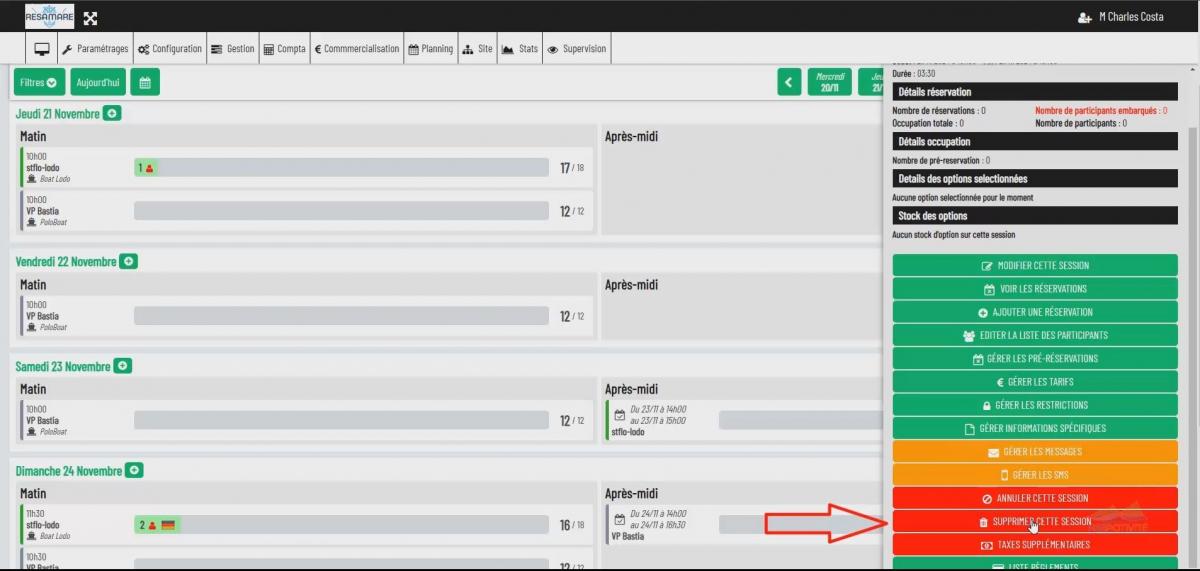
Task: Add a session on Jeudi 21 Novembre
Action: coord(112,114)
